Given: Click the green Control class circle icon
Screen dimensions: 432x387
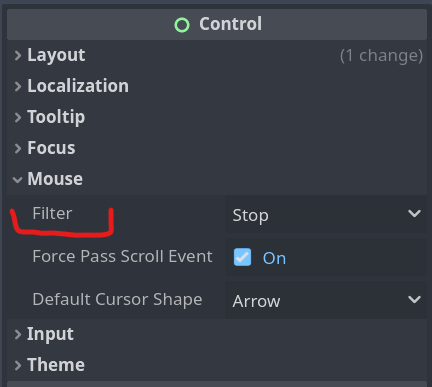Looking at the screenshot, I should coord(182,25).
